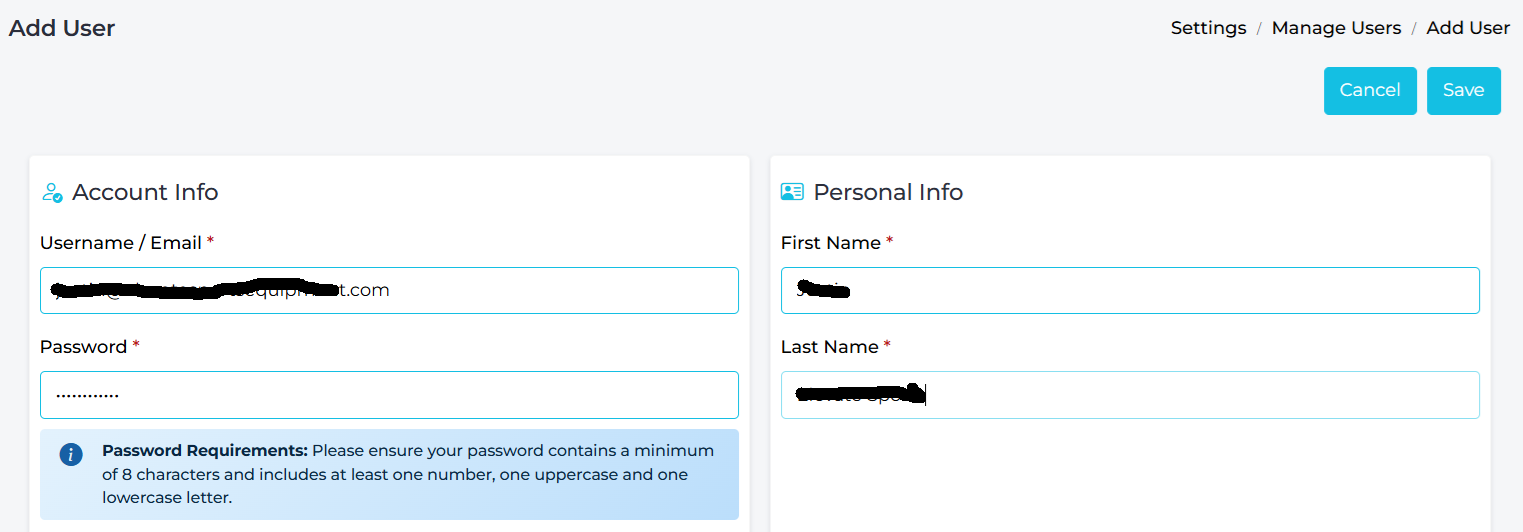The width and height of the screenshot is (1523, 532).
Task: Click the Last Name label
Action: [829, 347]
